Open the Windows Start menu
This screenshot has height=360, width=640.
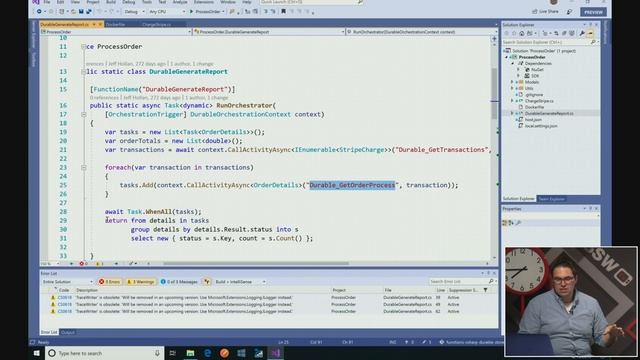click(36, 353)
